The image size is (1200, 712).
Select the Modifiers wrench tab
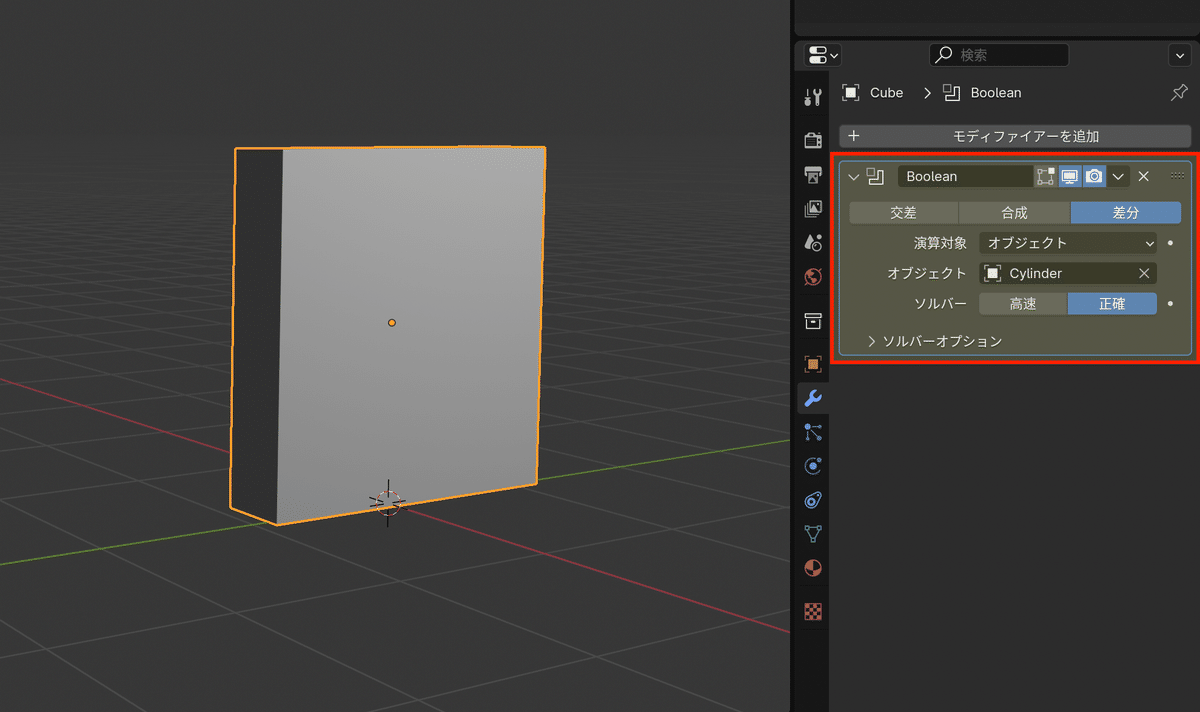tap(813, 398)
